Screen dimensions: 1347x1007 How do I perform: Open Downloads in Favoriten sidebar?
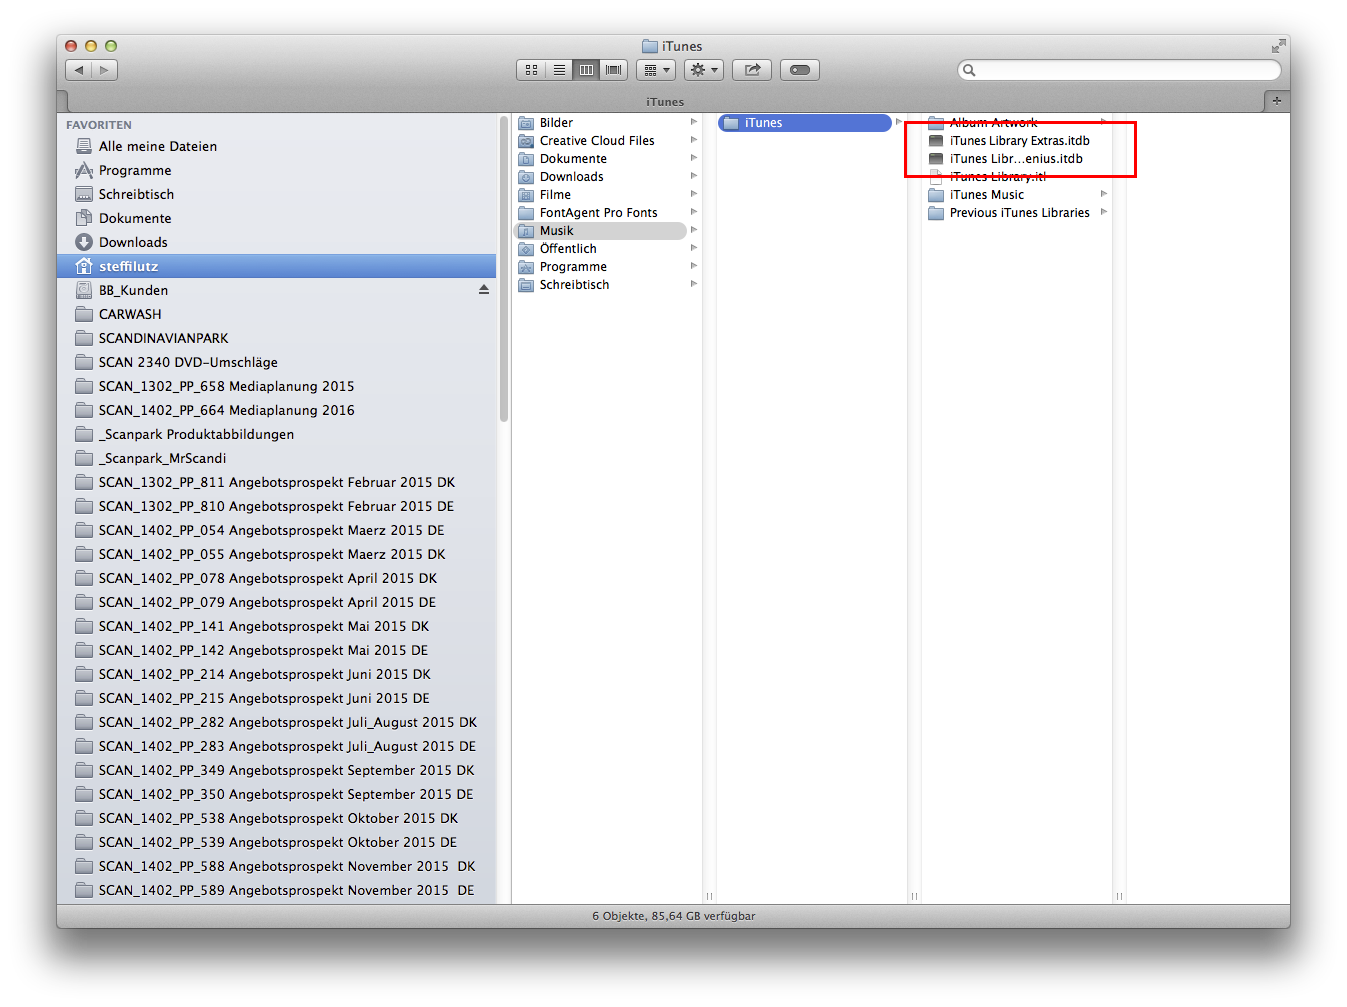pyautogui.click(x=133, y=242)
